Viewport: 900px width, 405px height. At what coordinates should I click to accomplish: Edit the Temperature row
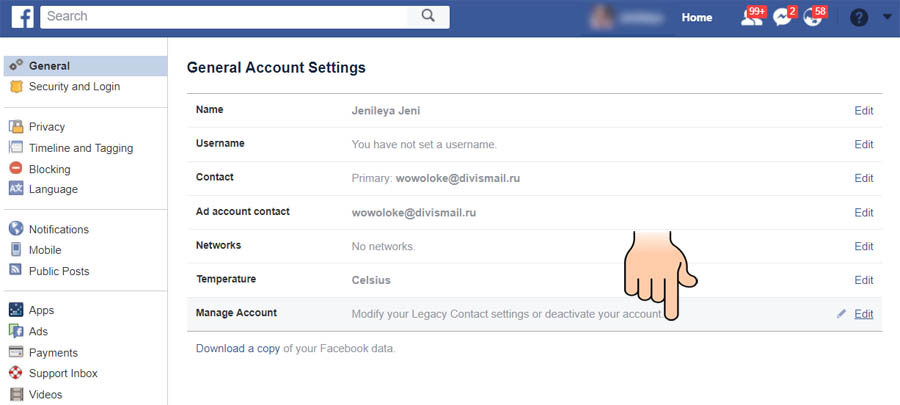[864, 280]
